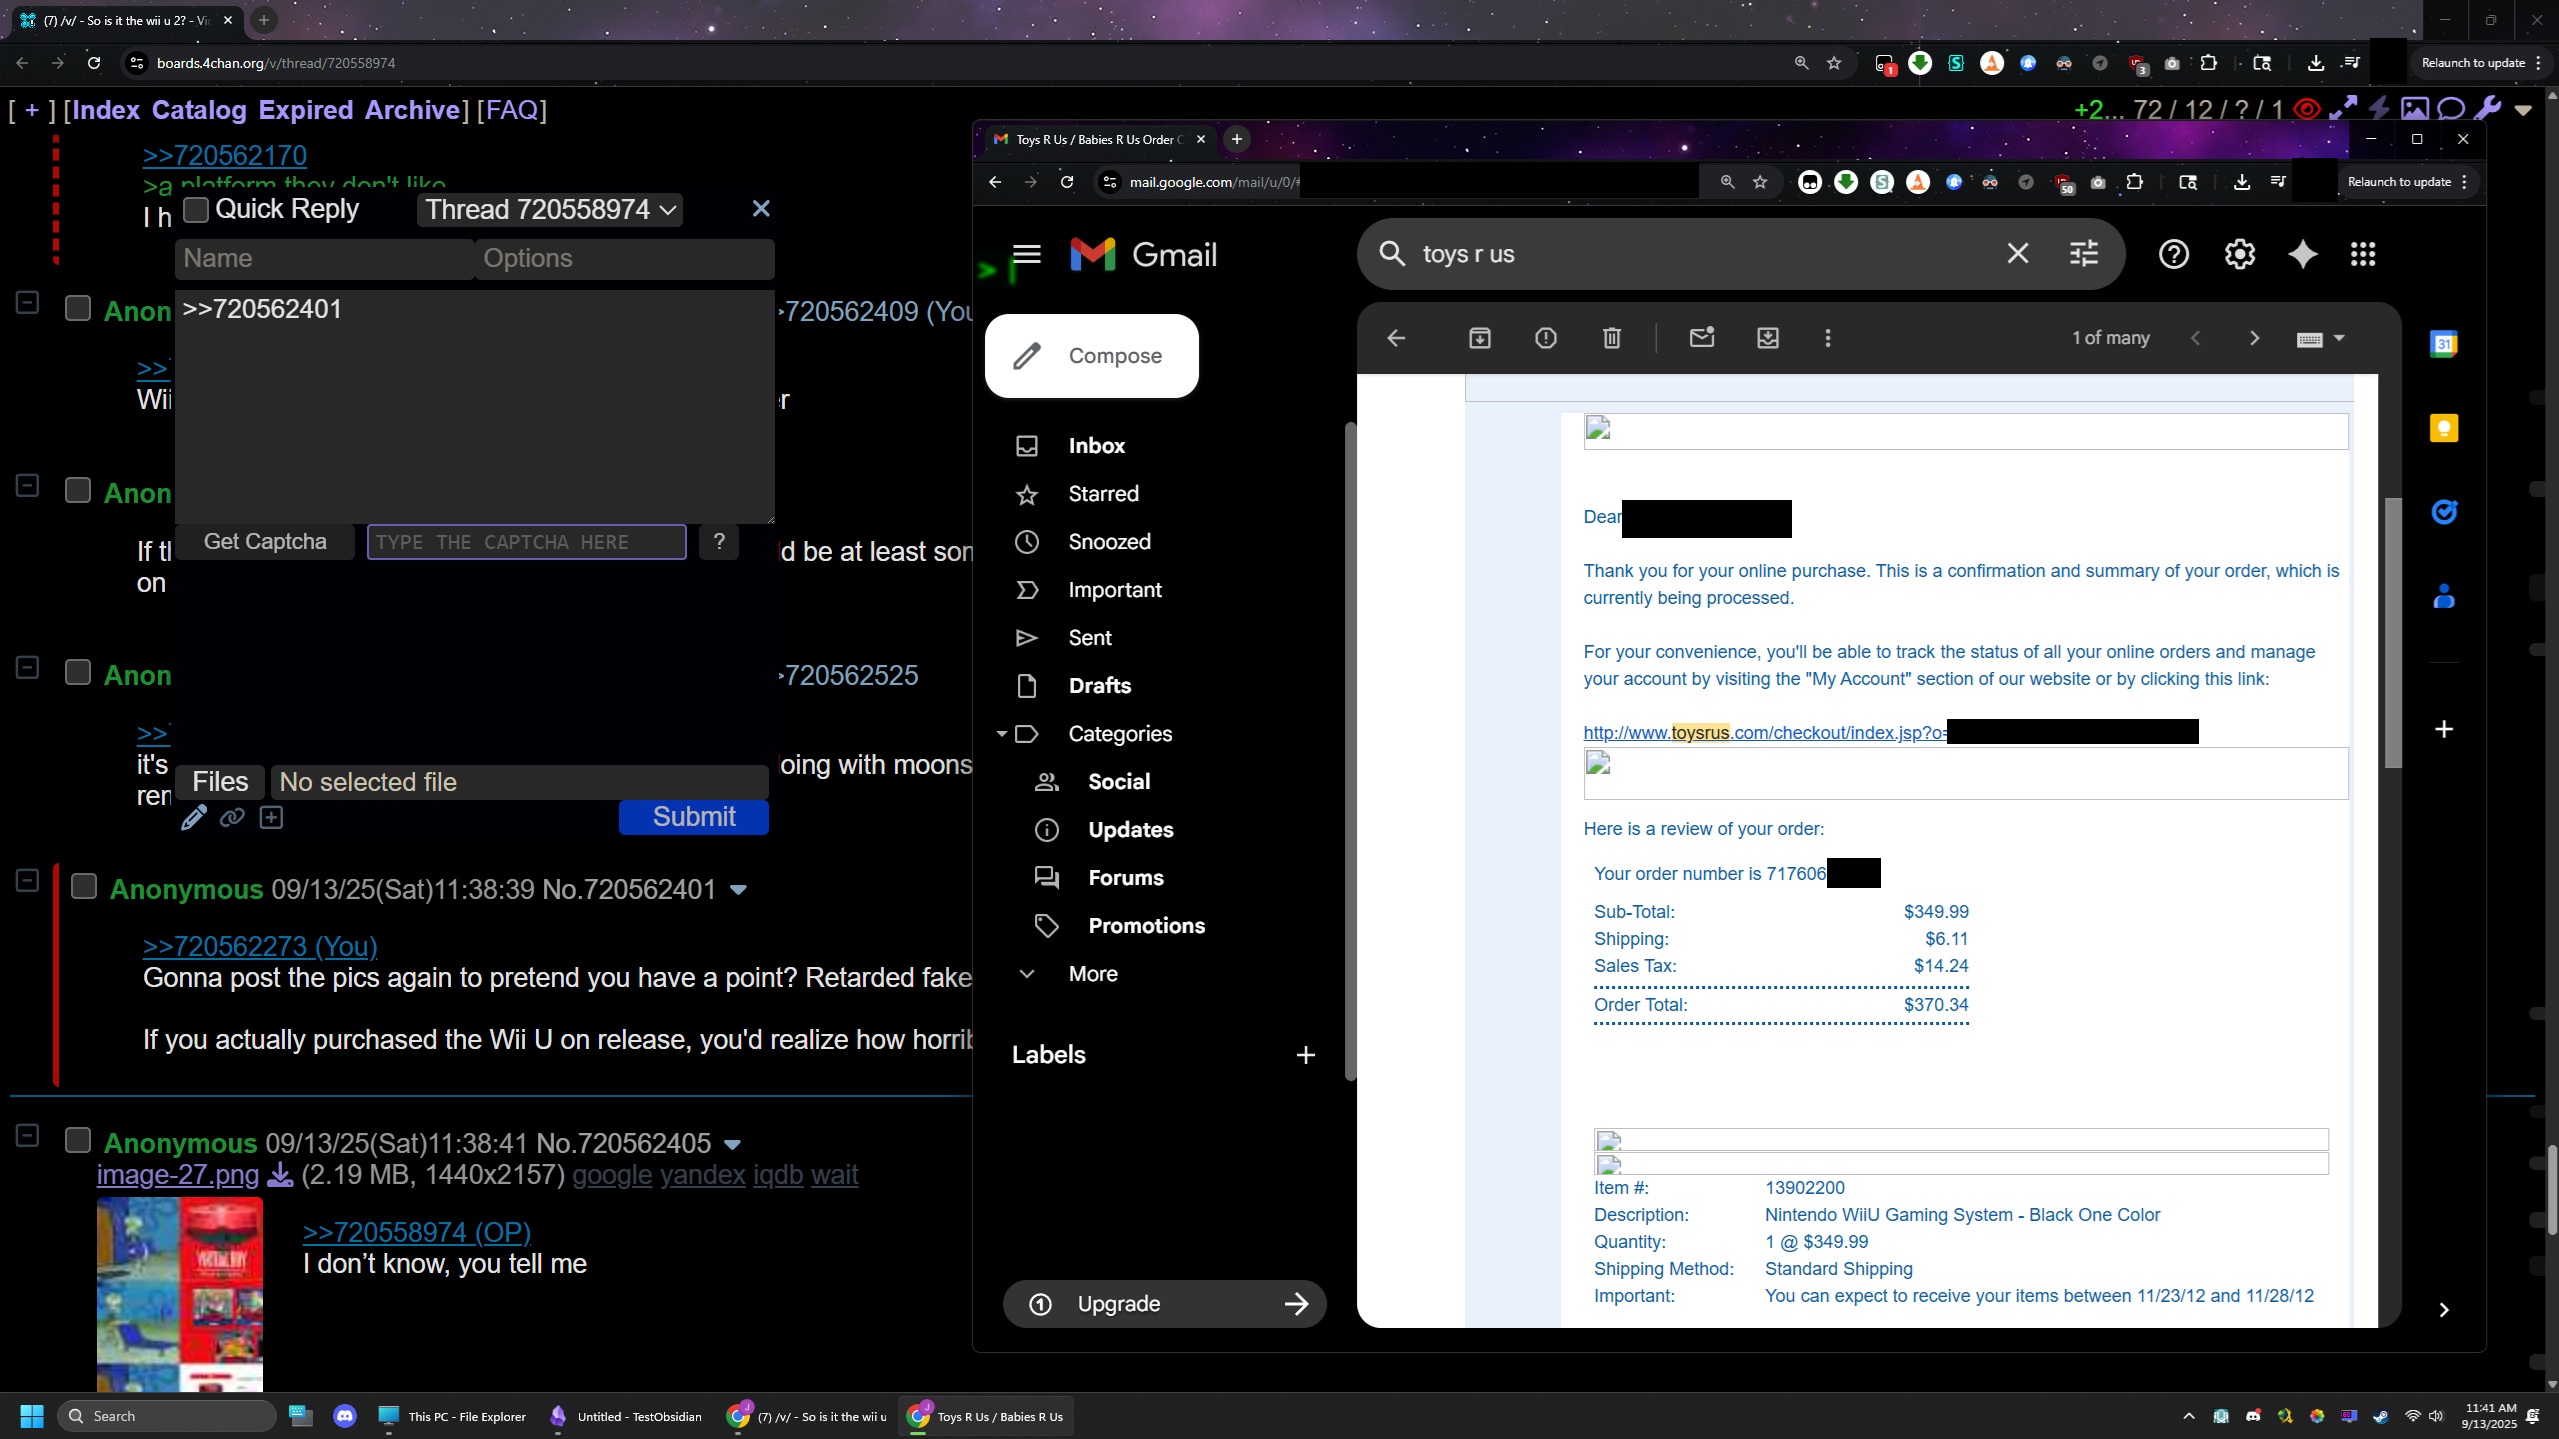This screenshot has height=1439, width=2559.
Task: Open Google Calendar side panel icon
Action: 2444,344
